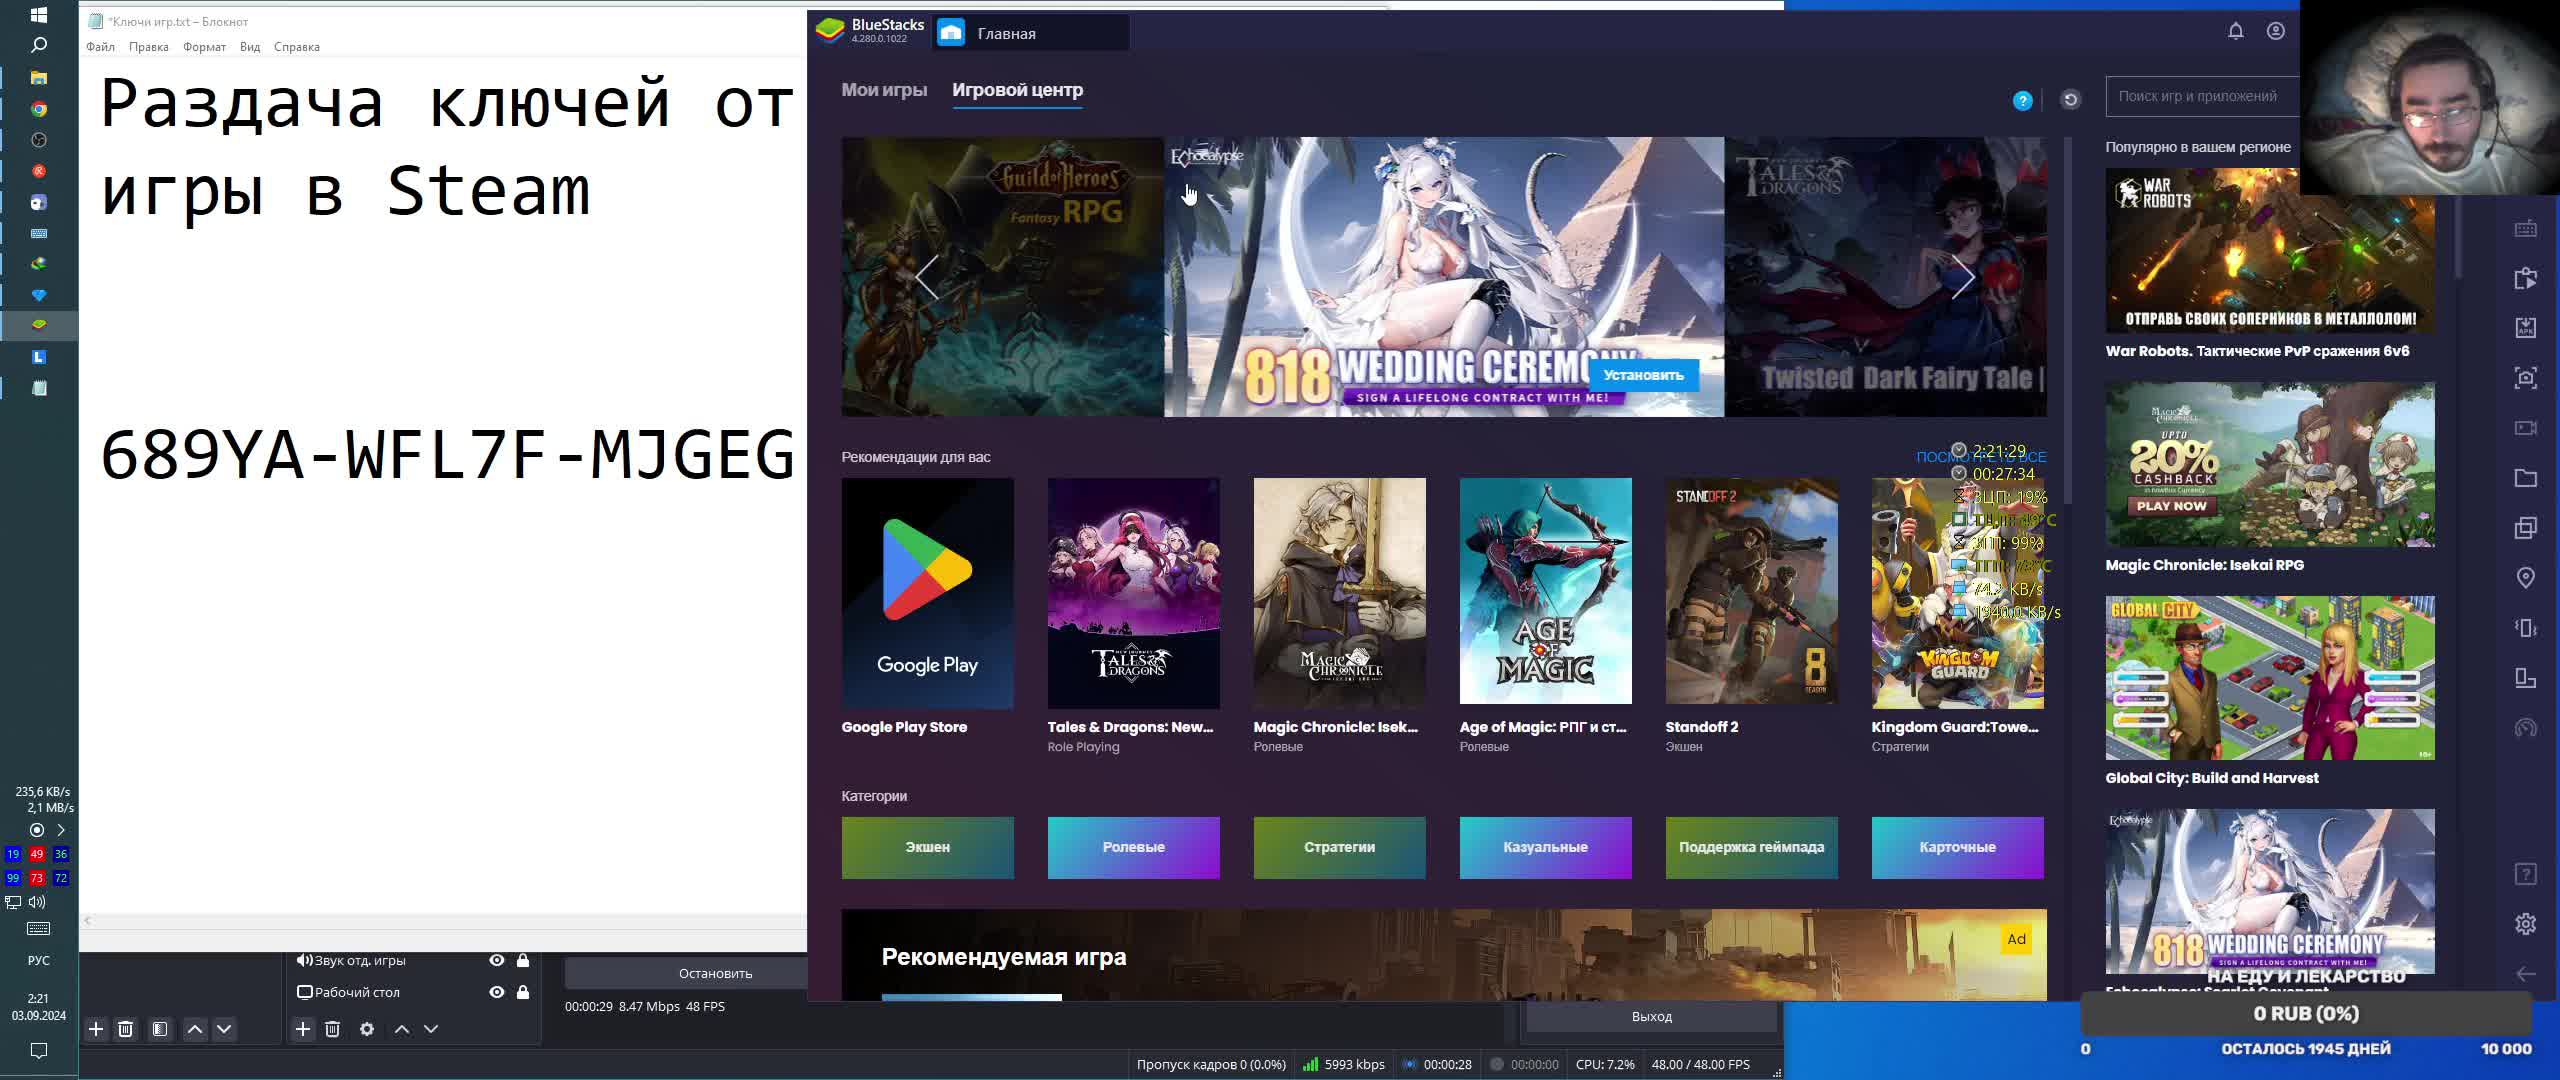Screen dimensions: 2560x1080
Task: Go to next banner slide arrow
Action: [1962, 277]
